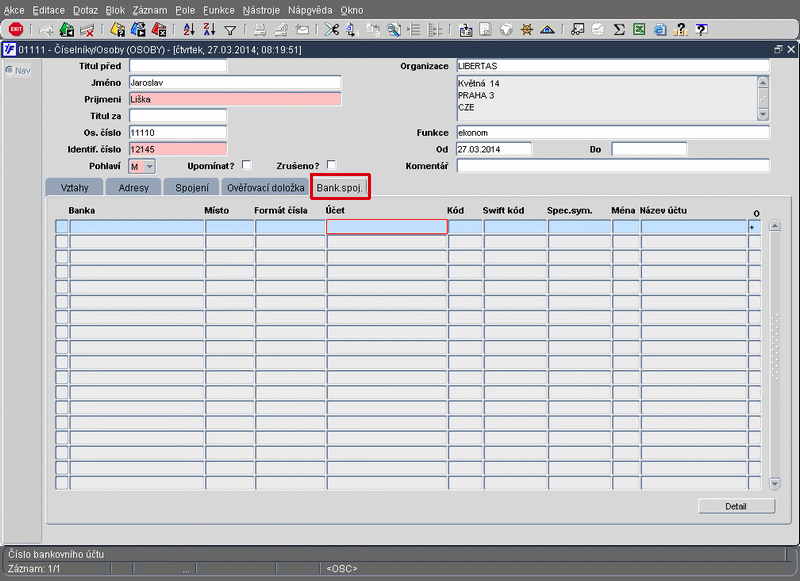Click the Detail button
Viewport: 800px width, 581px height.
(736, 506)
